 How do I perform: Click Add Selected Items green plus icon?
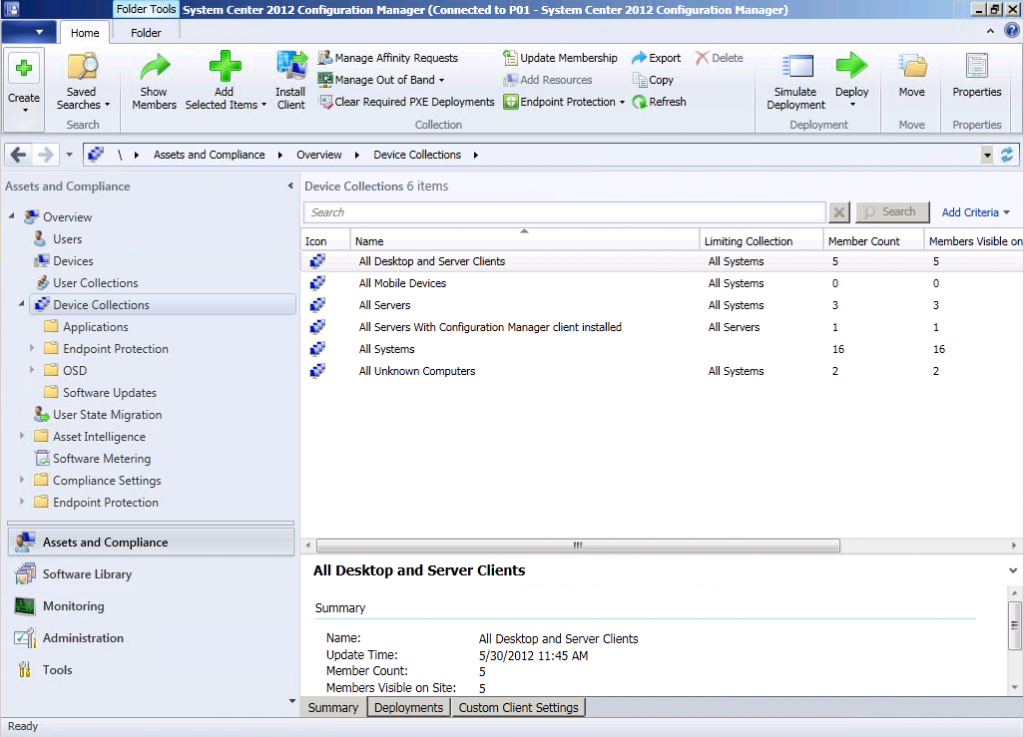pyautogui.click(x=225, y=67)
